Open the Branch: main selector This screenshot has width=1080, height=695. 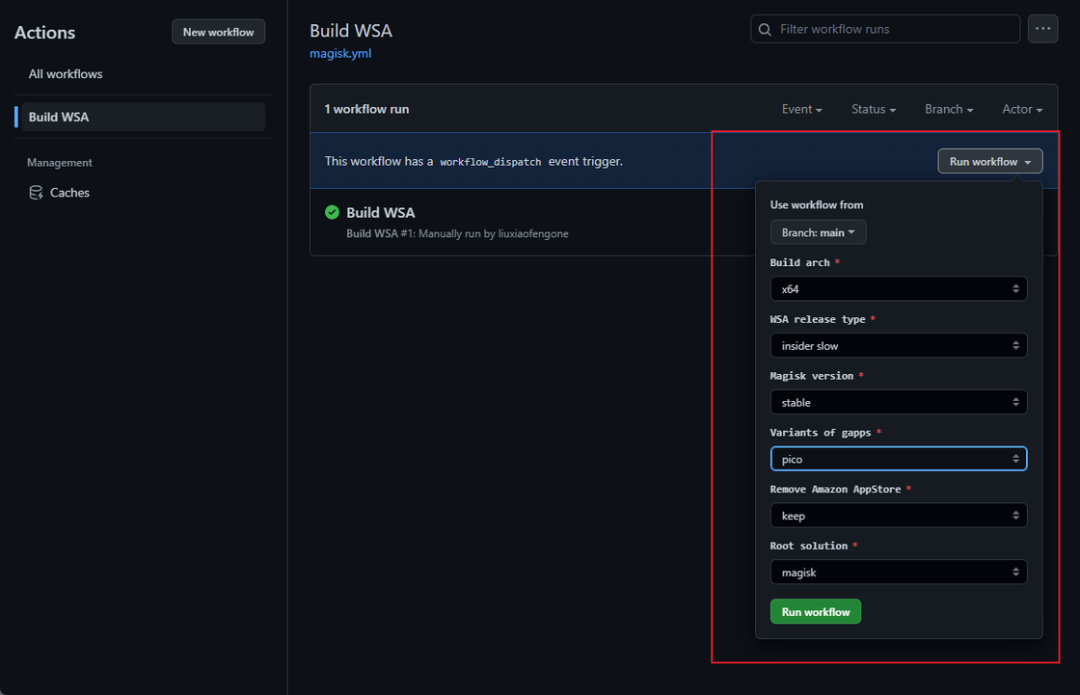tap(818, 233)
